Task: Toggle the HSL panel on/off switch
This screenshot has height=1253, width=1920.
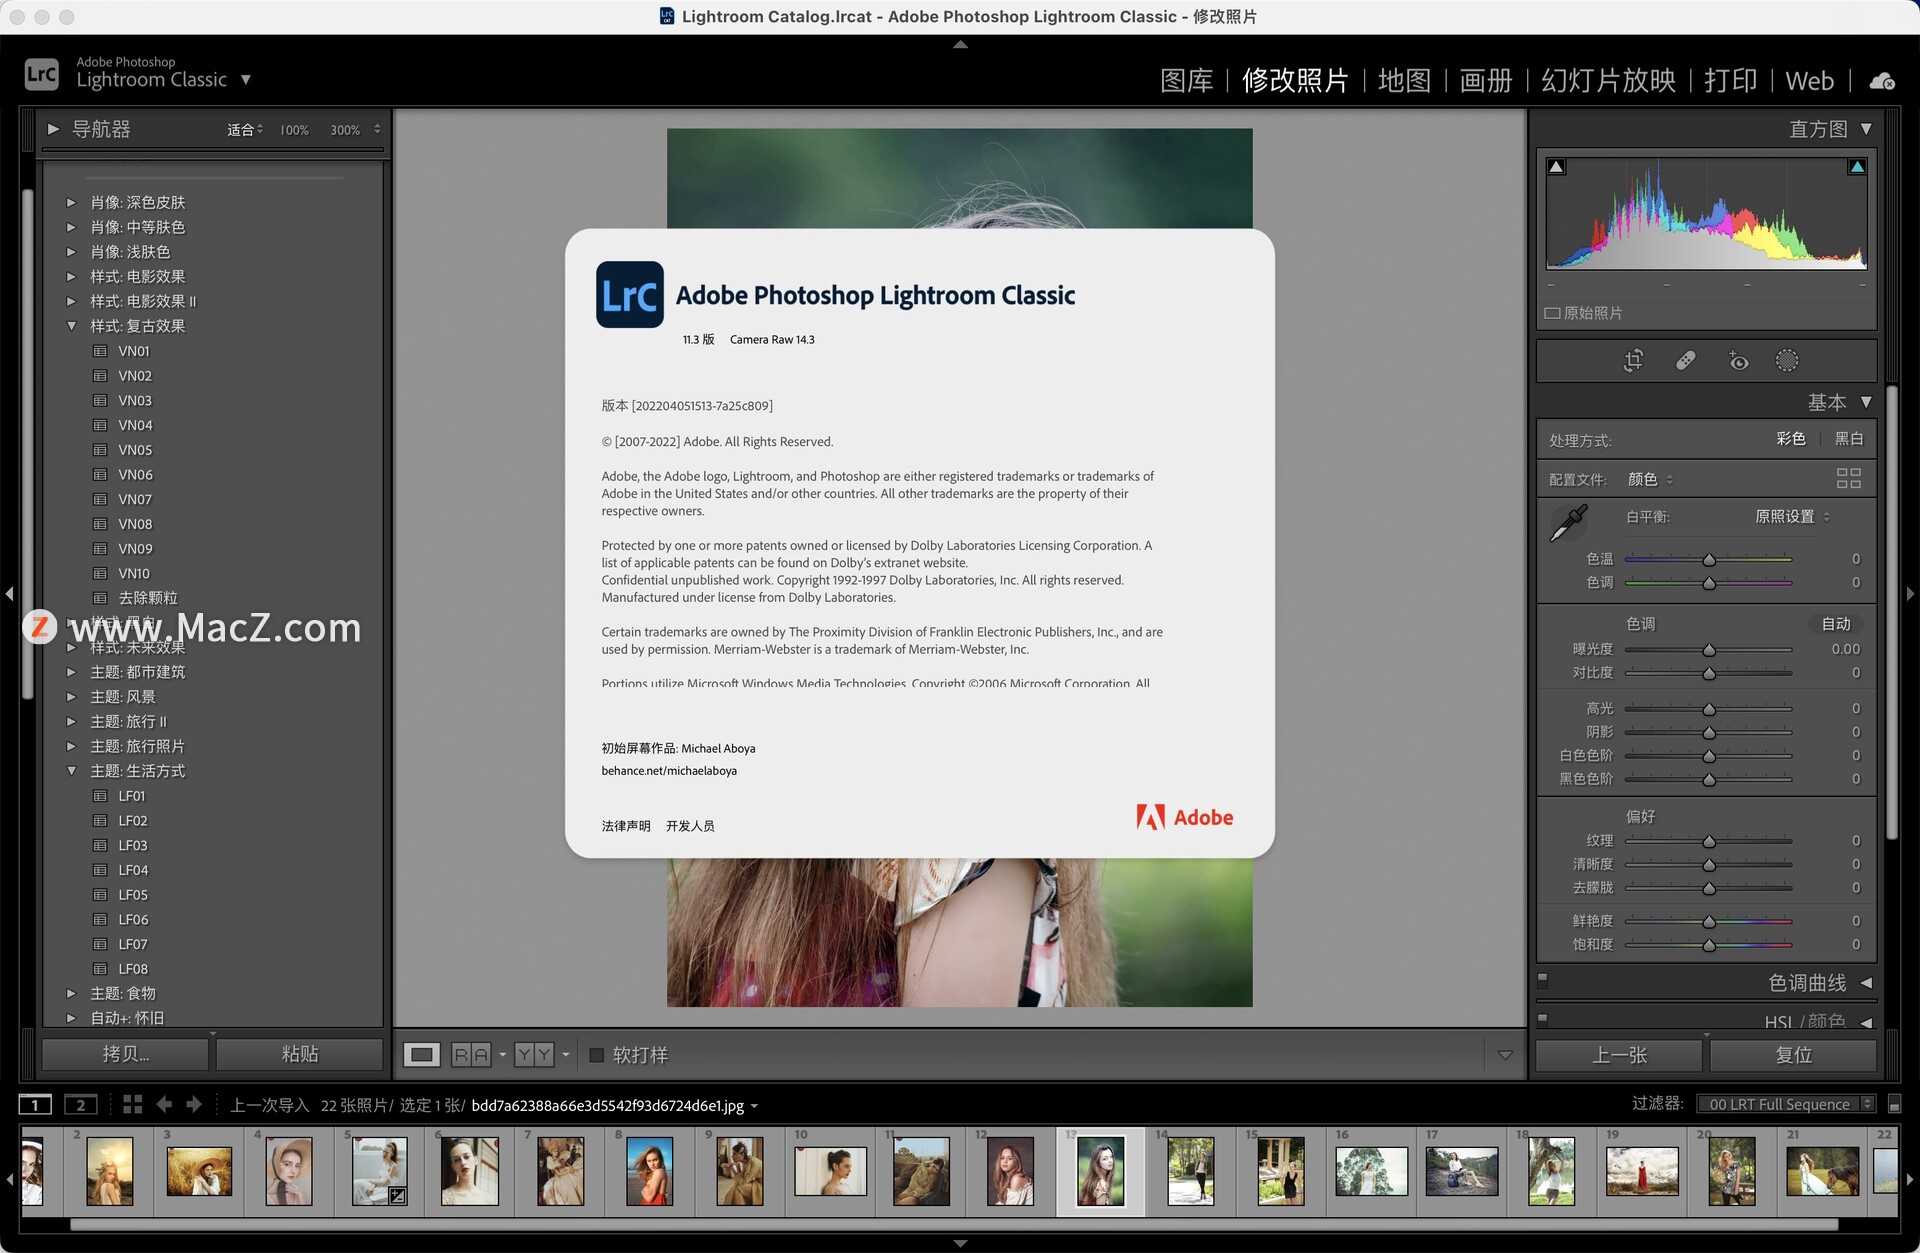Action: tap(1542, 1019)
